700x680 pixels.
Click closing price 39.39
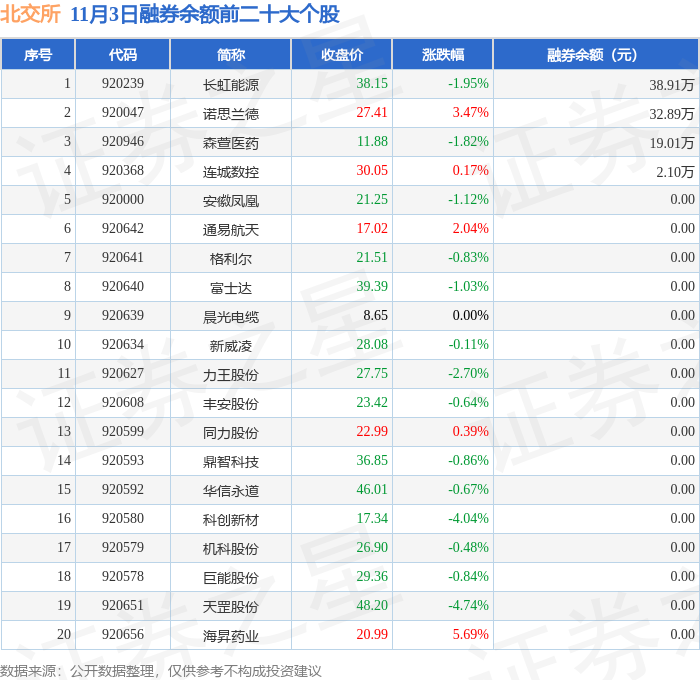click(372, 287)
